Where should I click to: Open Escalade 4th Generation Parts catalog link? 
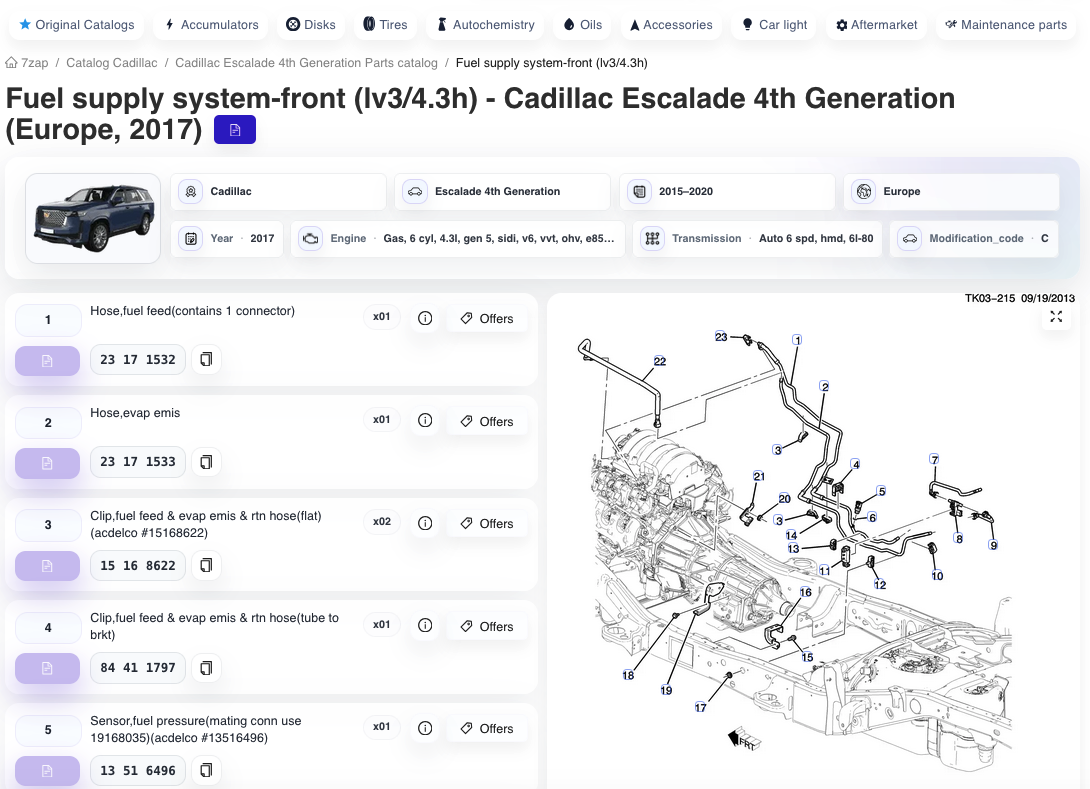pos(307,63)
